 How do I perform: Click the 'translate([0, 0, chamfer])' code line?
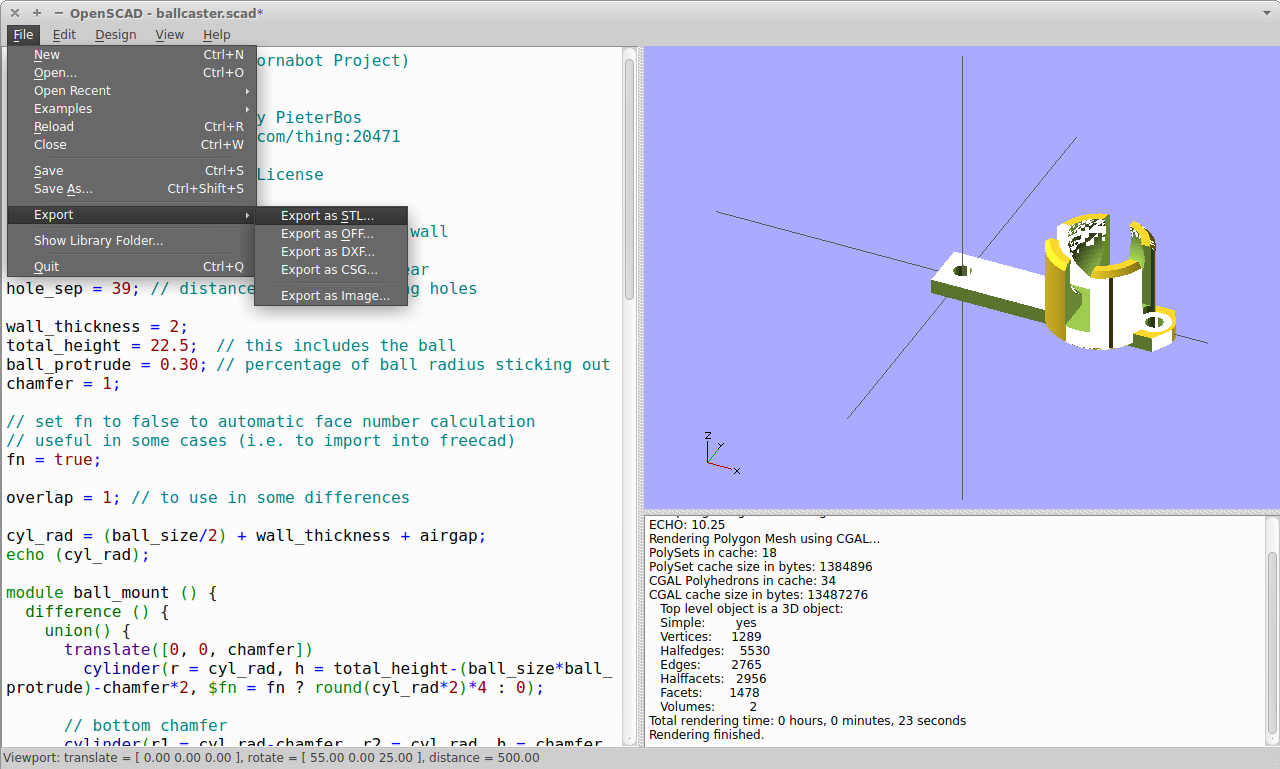[x=189, y=650]
